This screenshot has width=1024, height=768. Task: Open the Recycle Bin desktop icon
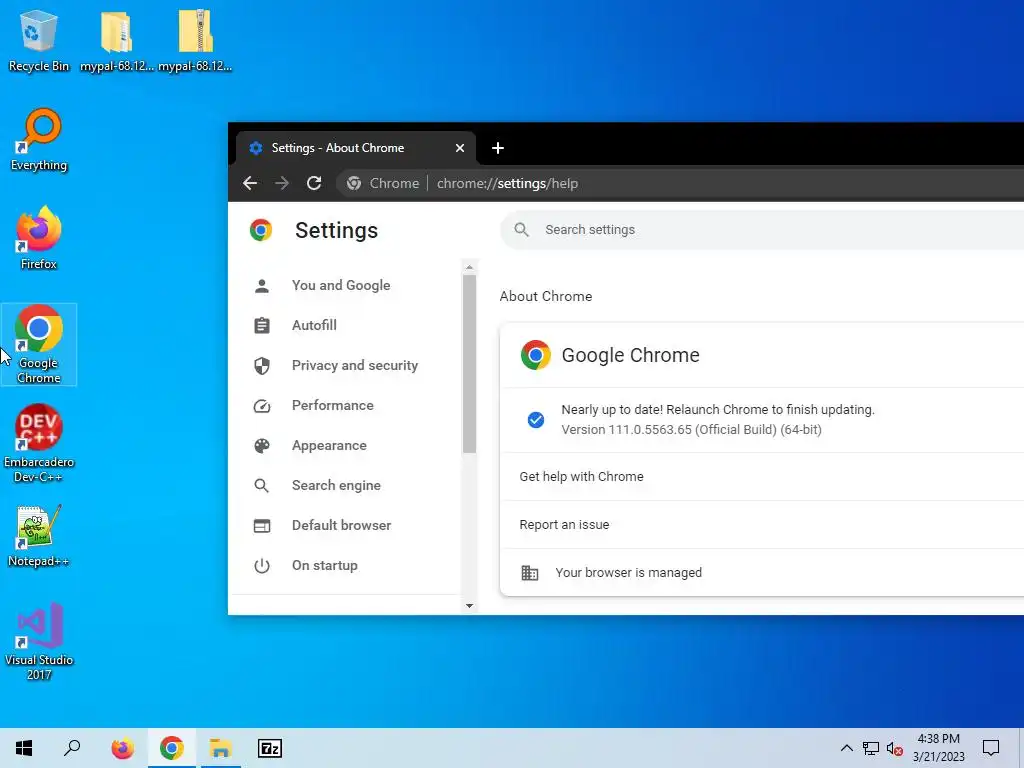point(39,40)
